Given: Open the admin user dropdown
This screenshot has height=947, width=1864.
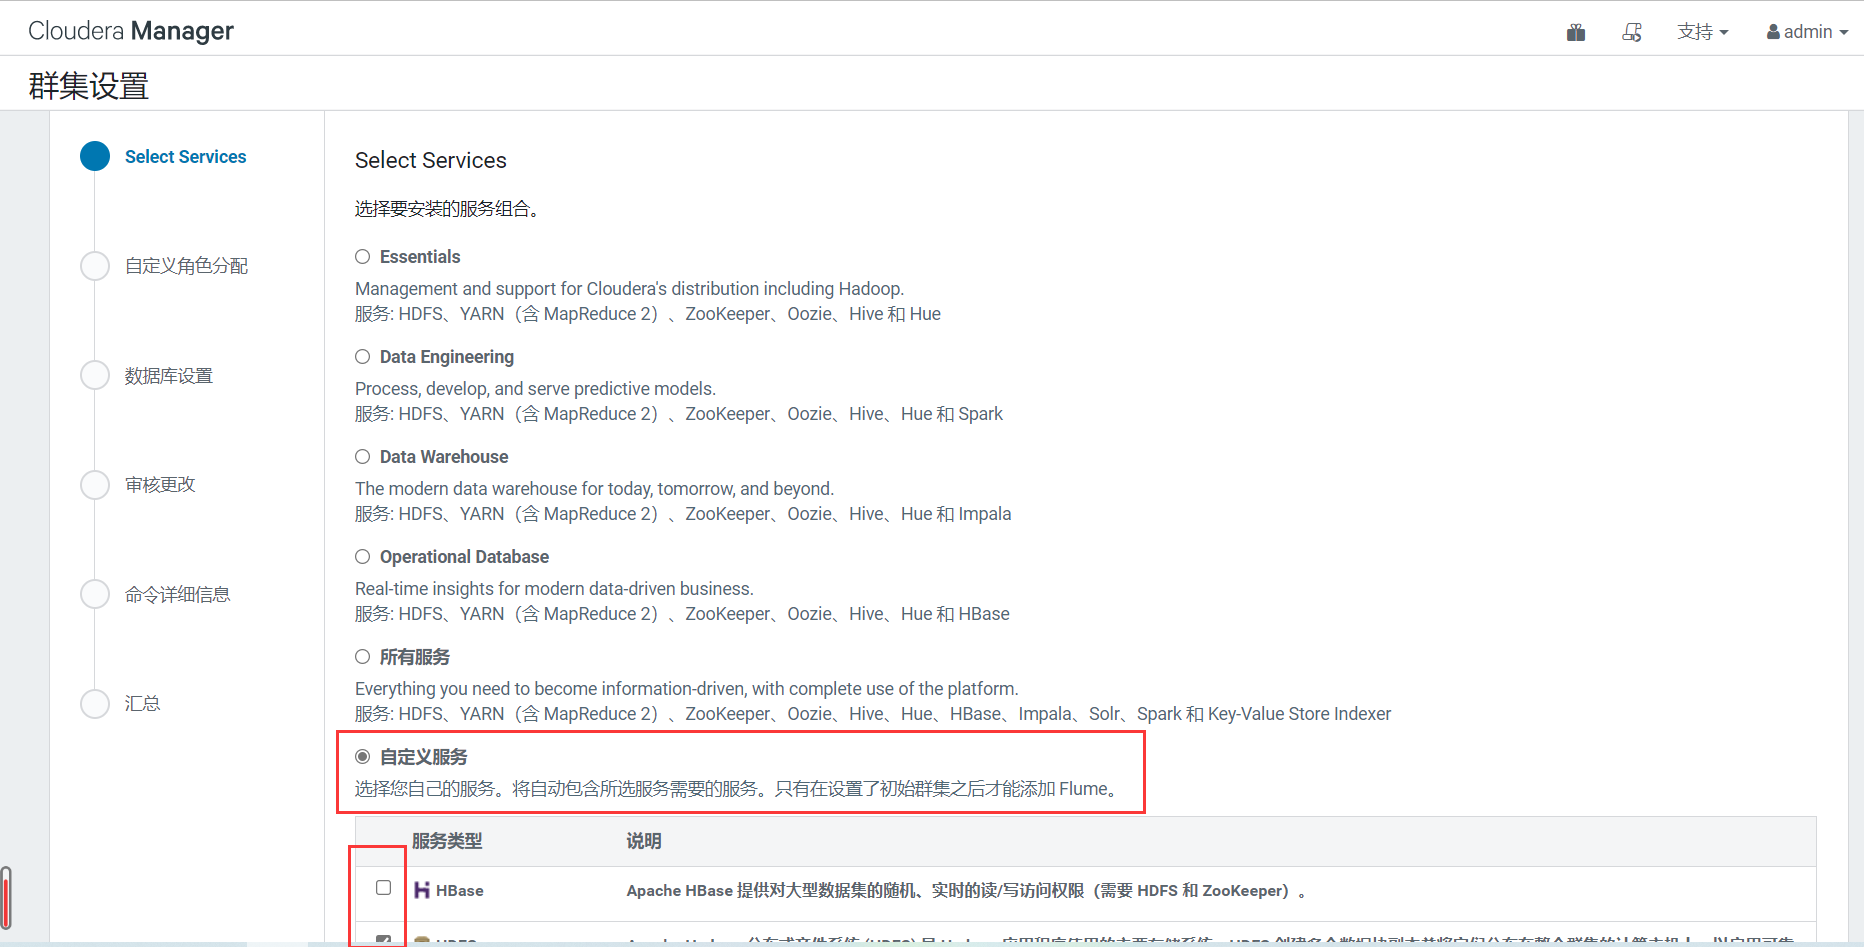Looking at the screenshot, I should pyautogui.click(x=1807, y=32).
